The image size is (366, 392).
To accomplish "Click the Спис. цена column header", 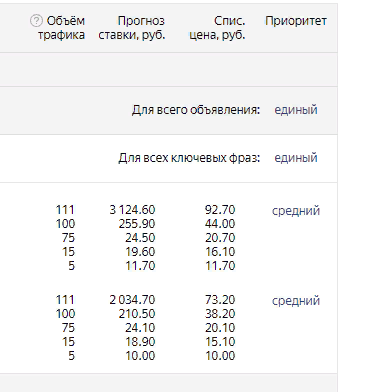I will pyautogui.click(x=217, y=28).
